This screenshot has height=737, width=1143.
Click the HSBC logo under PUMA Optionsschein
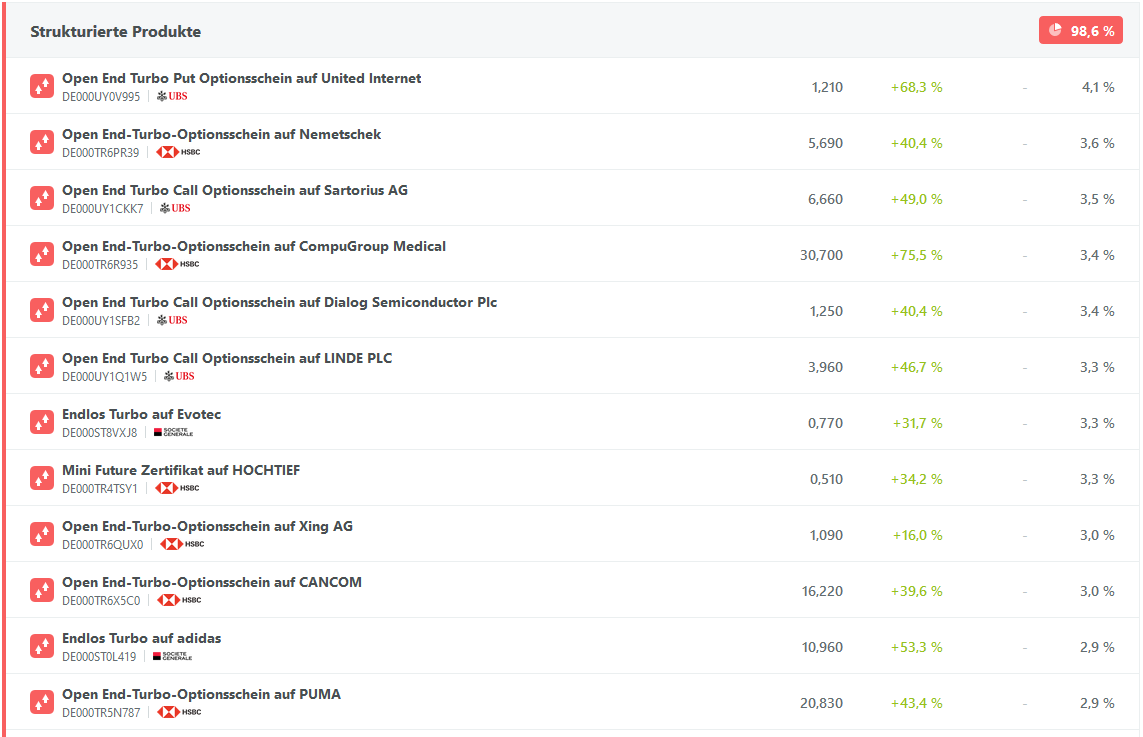click(x=179, y=712)
